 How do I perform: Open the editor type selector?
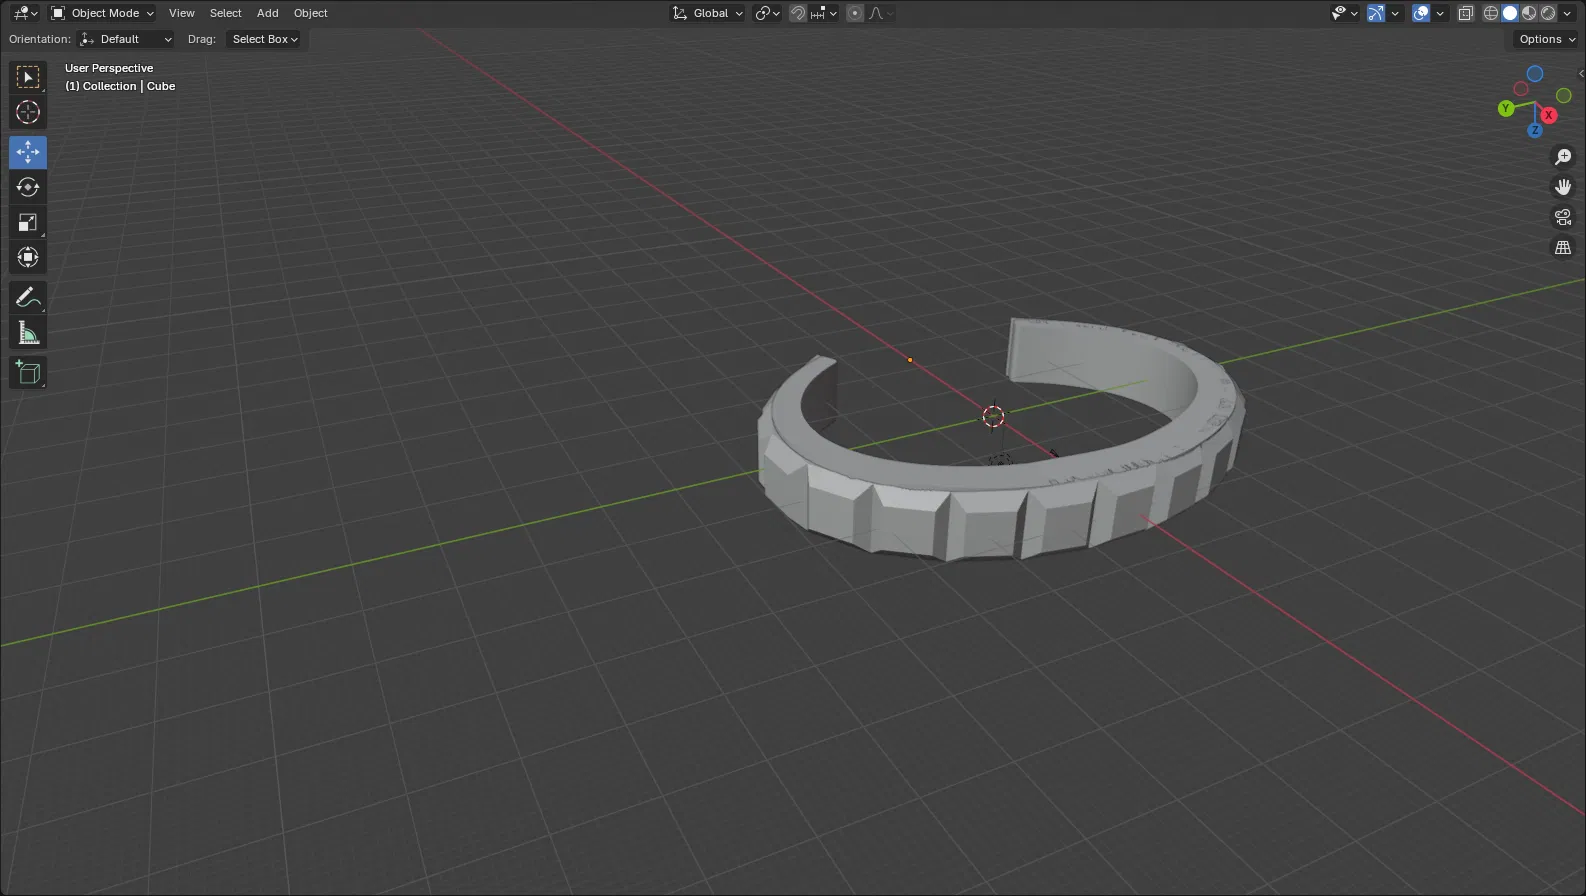(x=25, y=13)
